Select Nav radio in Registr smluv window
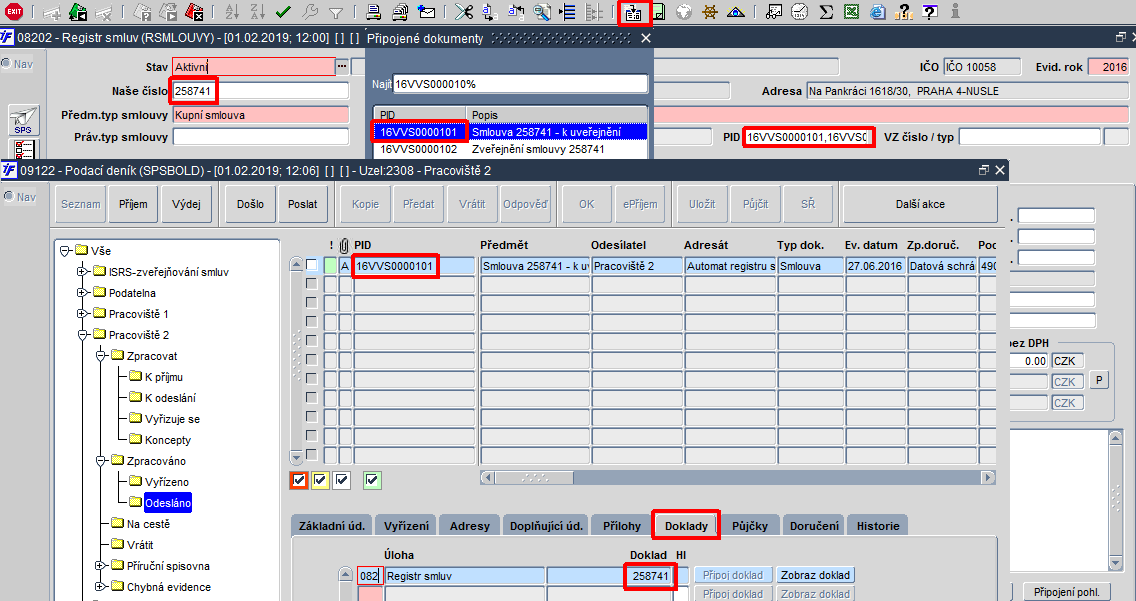Viewport: 1136px width, 601px height. (x=7, y=64)
